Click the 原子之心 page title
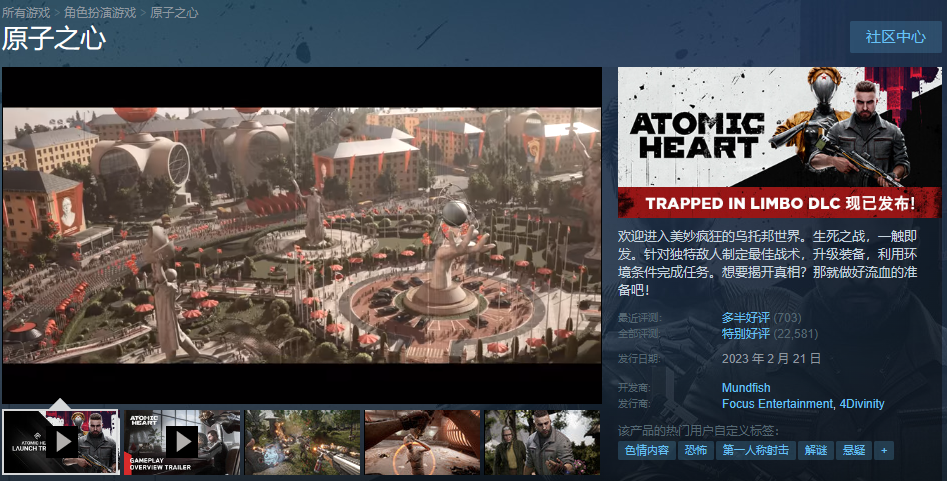This screenshot has width=947, height=481. click(54, 39)
